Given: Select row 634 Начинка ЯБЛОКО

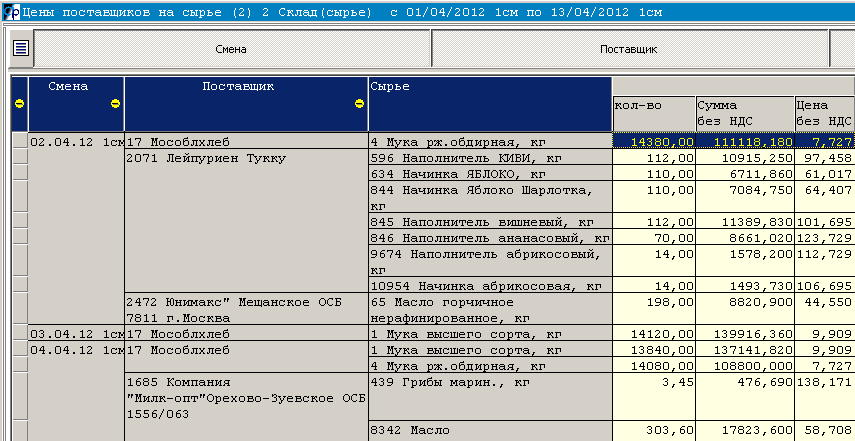Looking at the screenshot, I should [490, 173].
